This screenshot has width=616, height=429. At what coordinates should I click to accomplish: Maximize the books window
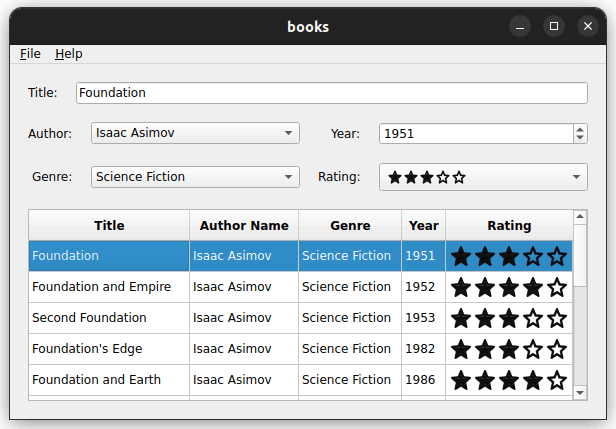[553, 26]
